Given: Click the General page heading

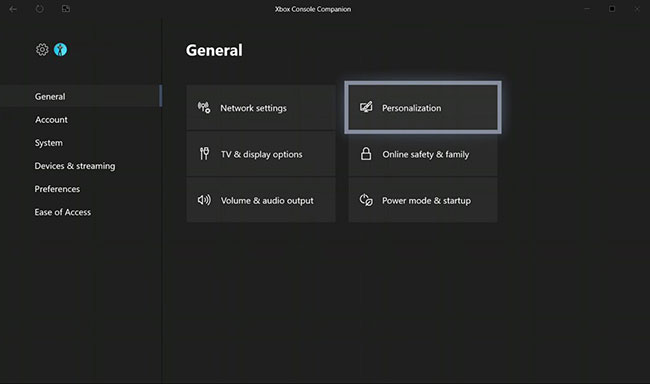Looking at the screenshot, I should click(x=214, y=51).
